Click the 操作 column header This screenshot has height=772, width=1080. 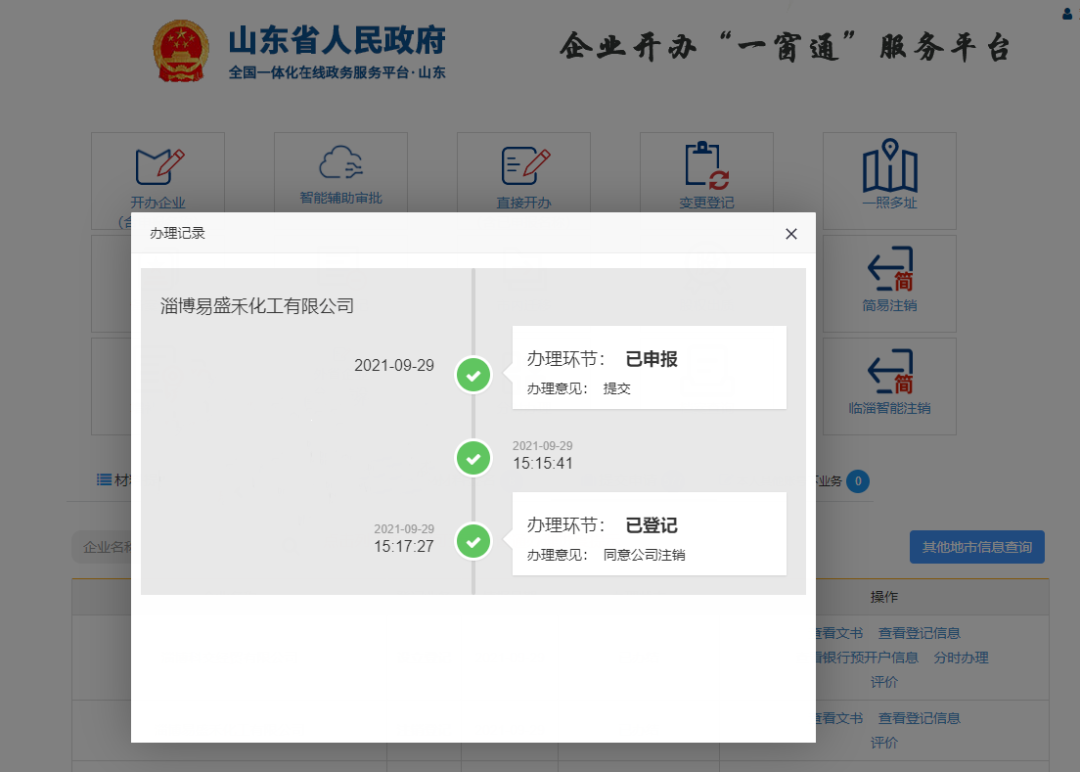884,597
